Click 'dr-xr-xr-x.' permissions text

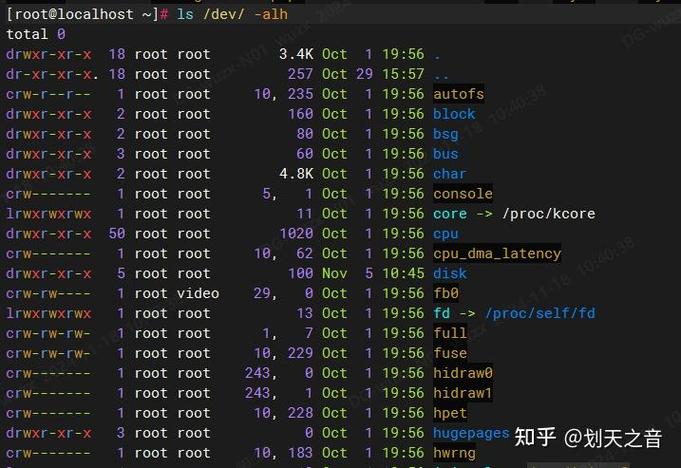(53, 74)
